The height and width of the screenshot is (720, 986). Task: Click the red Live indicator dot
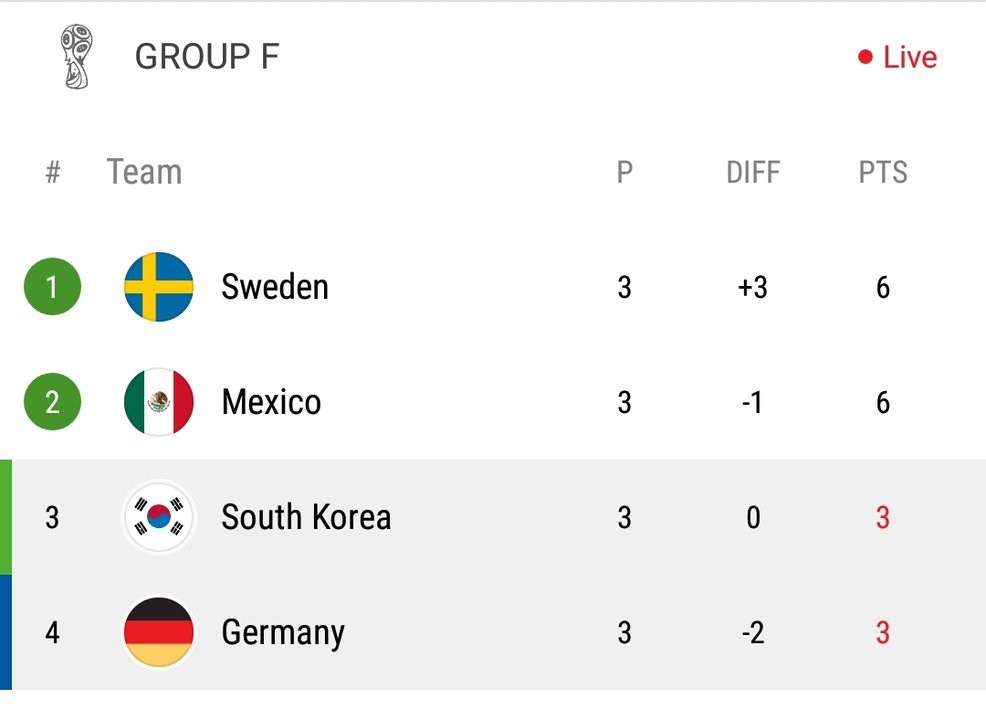pyautogui.click(x=865, y=57)
